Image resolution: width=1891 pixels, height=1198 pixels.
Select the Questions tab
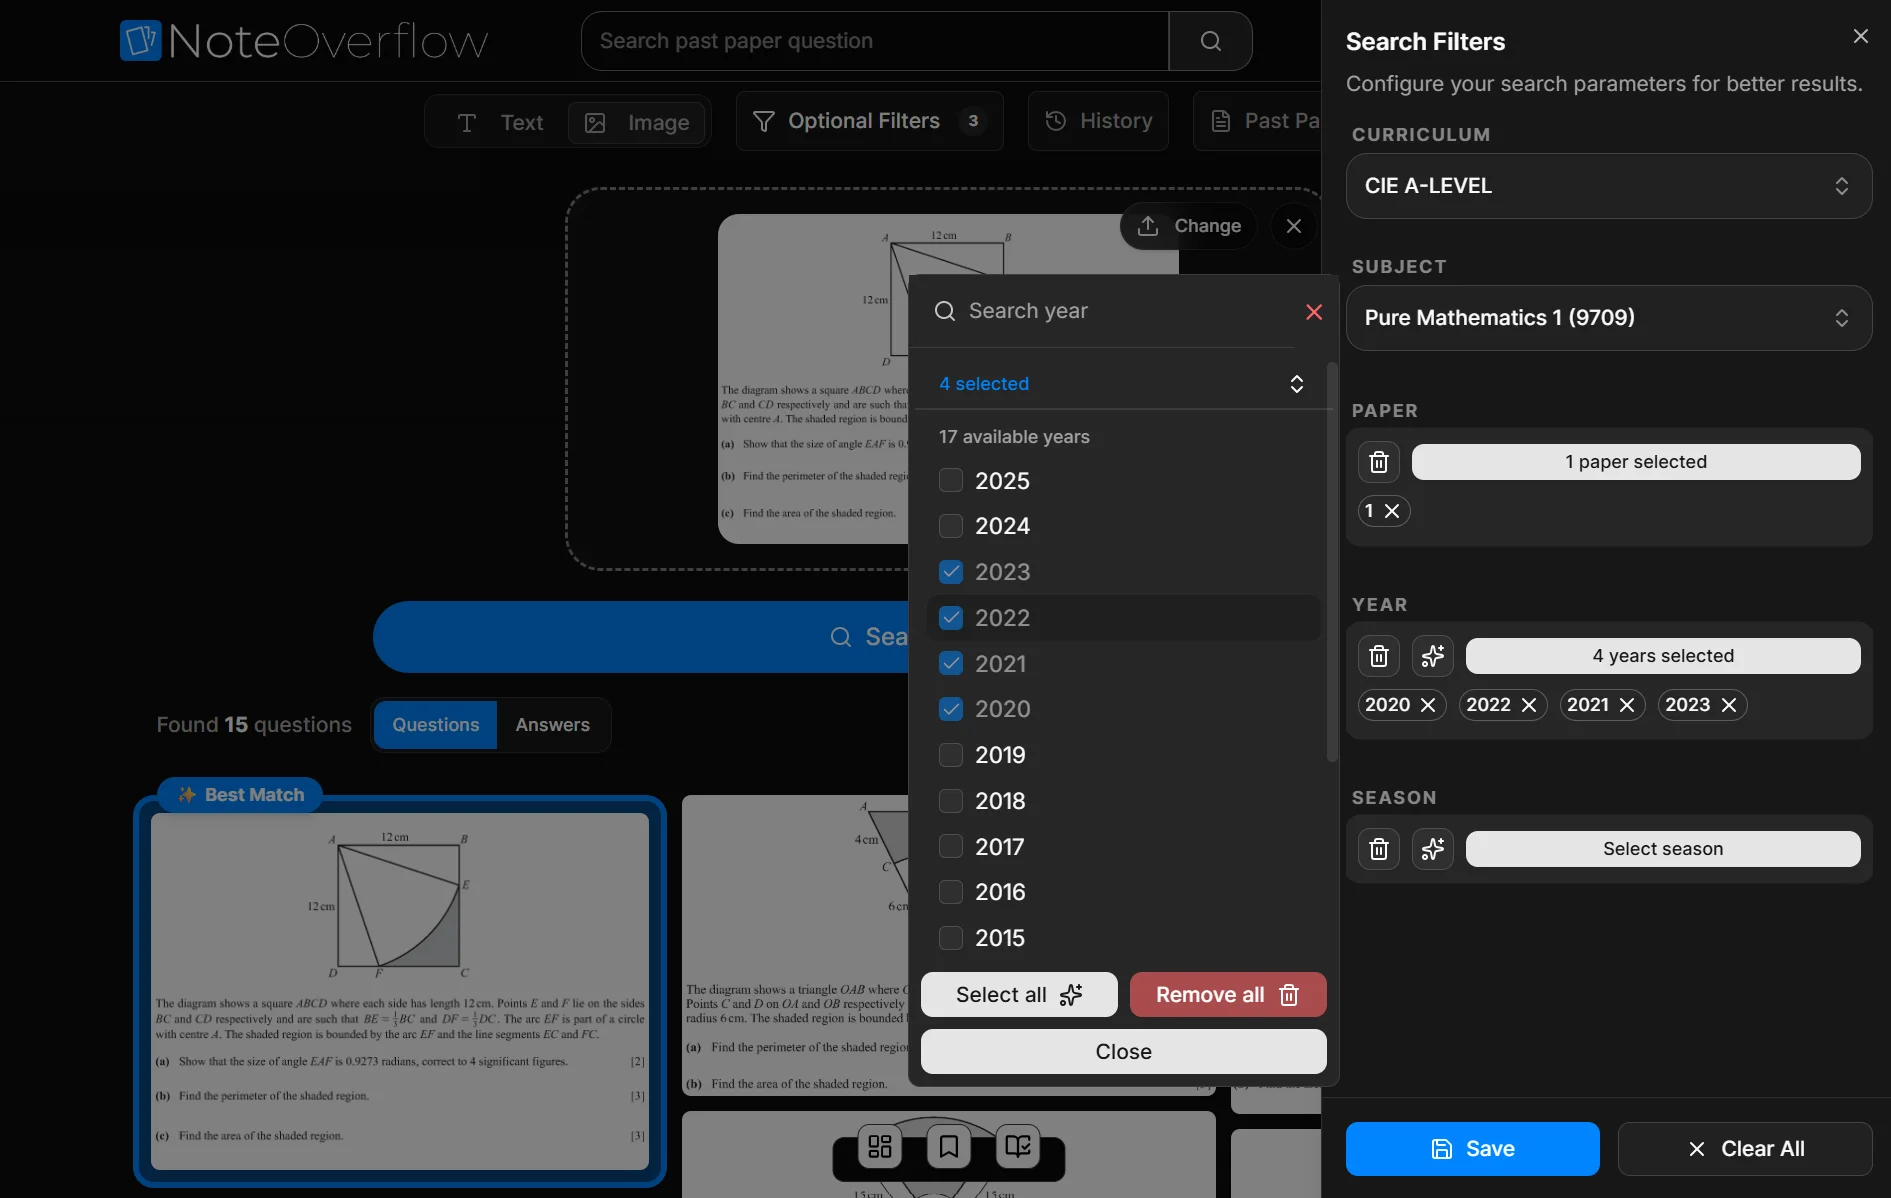point(435,724)
